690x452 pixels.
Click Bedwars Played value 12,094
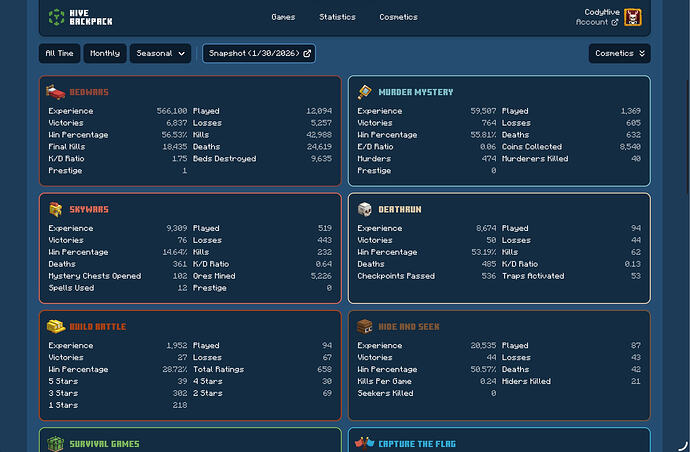[x=319, y=111]
